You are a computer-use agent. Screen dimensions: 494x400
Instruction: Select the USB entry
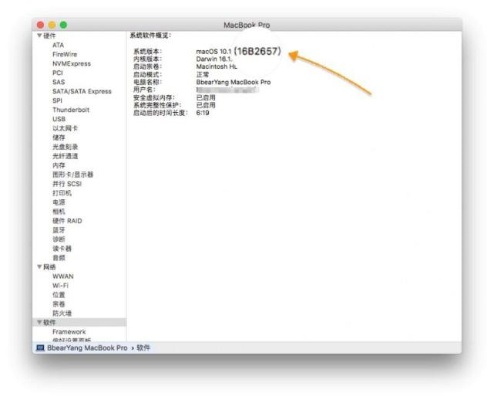pos(59,119)
